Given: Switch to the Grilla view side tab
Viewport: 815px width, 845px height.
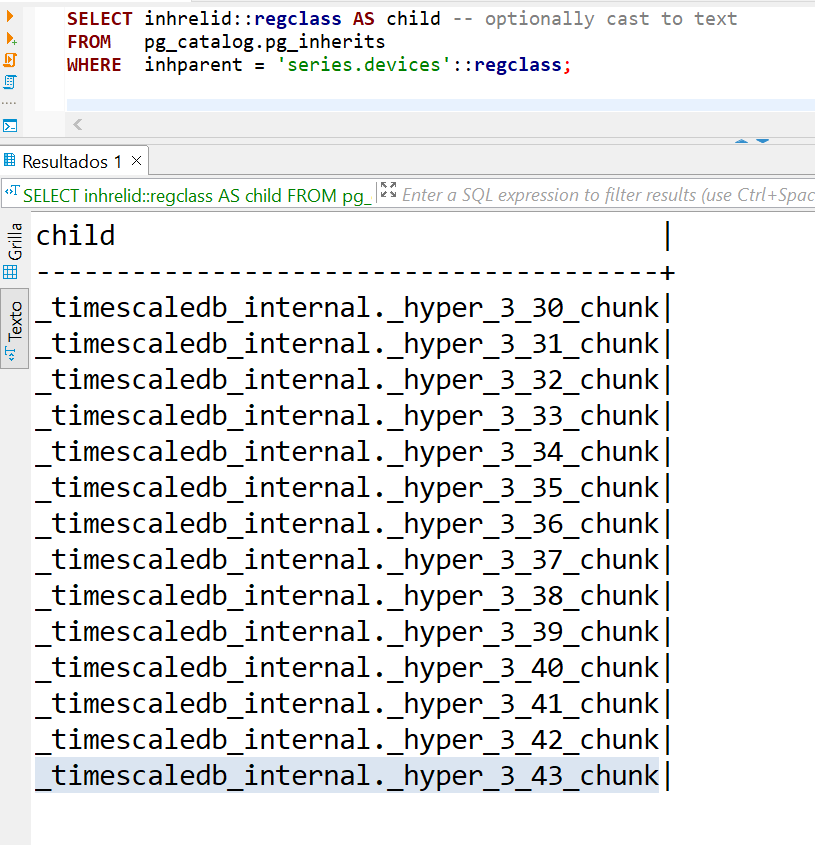Looking at the screenshot, I should [15, 251].
